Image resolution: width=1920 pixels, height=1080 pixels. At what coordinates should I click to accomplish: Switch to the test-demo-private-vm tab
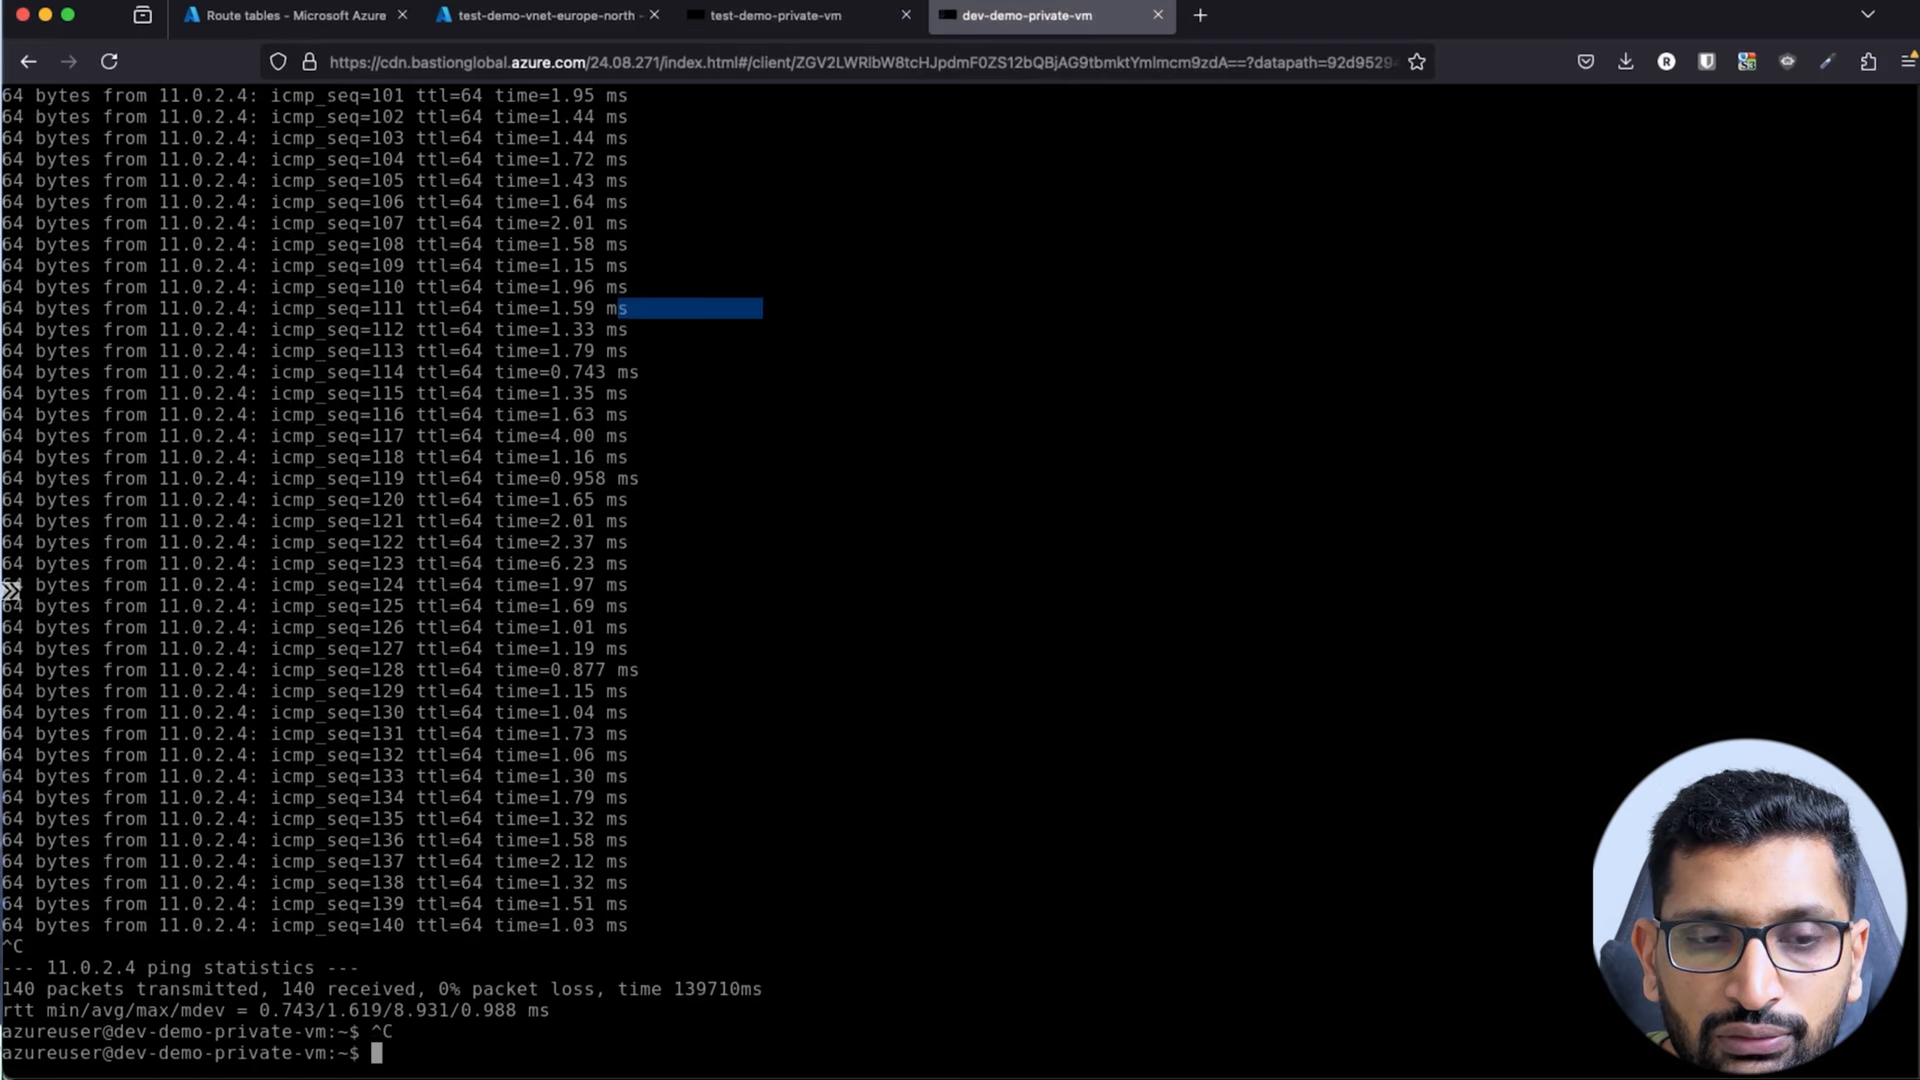click(x=799, y=15)
